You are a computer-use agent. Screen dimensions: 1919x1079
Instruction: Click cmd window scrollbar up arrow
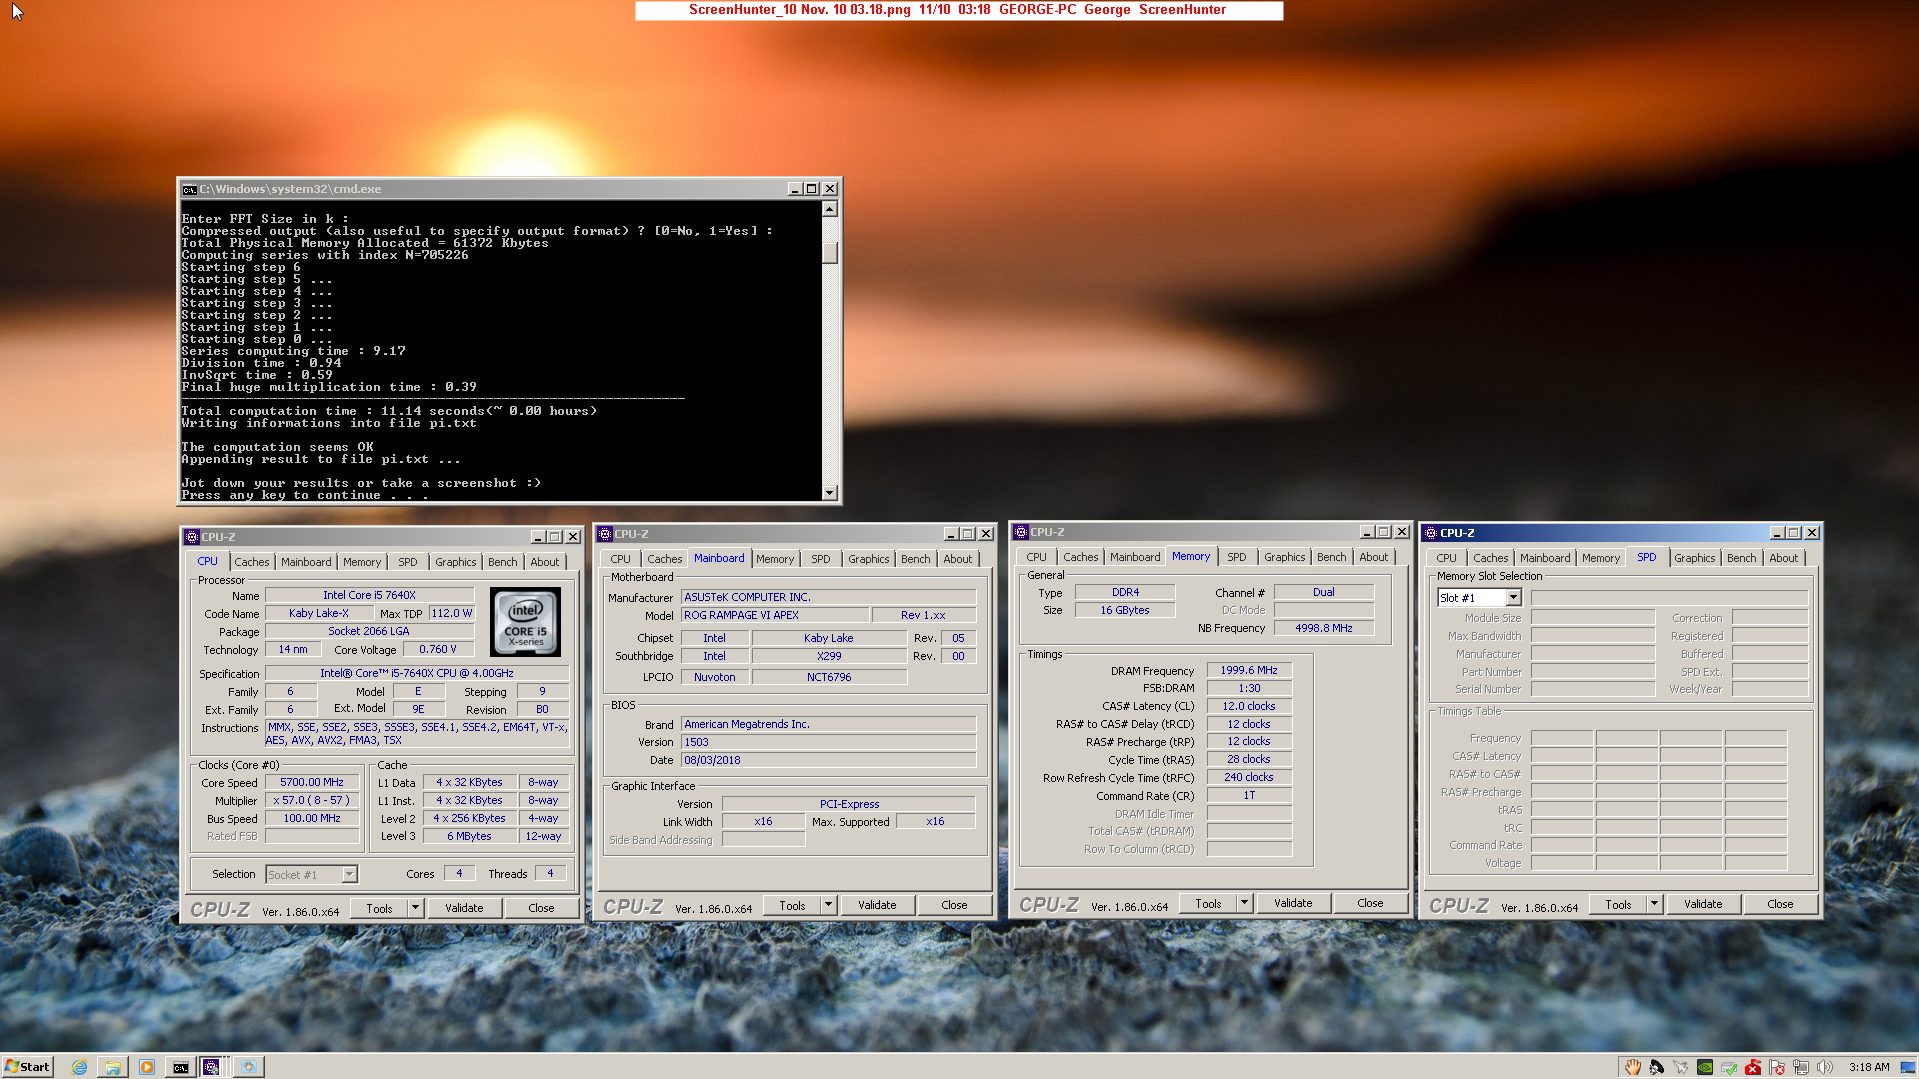(x=829, y=209)
